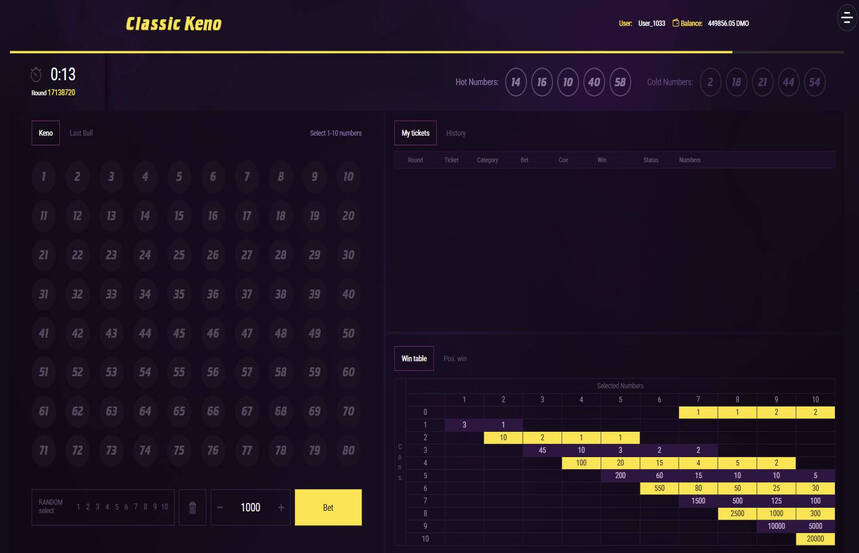Increase bet amount with plus
The width and height of the screenshot is (859, 553).
[281, 508]
